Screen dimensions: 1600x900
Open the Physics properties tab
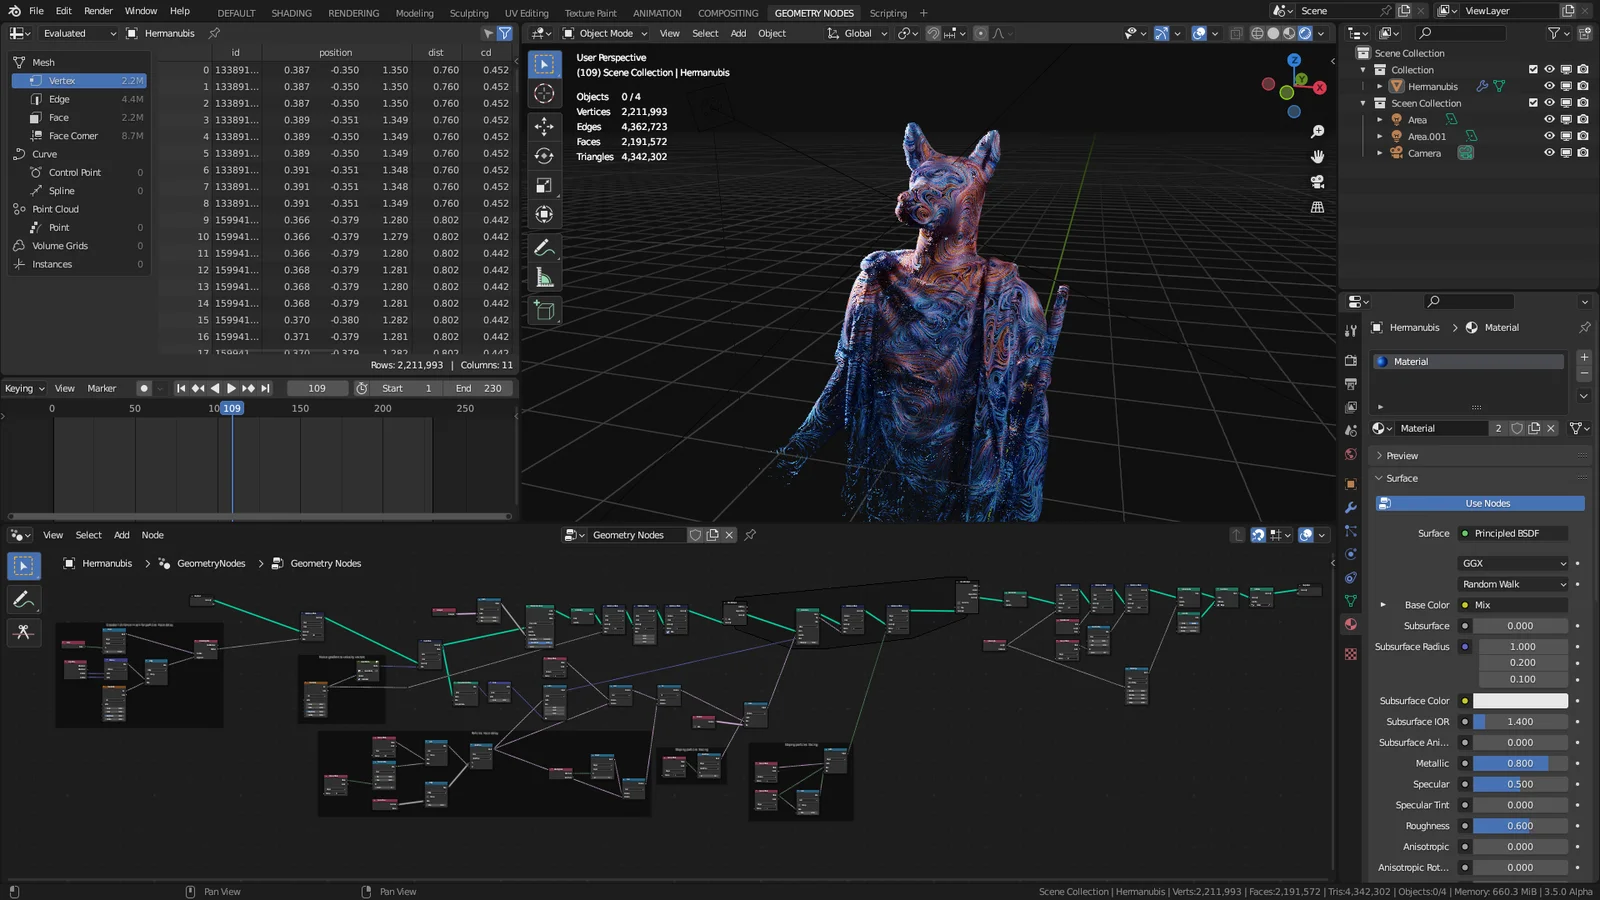click(x=1351, y=551)
